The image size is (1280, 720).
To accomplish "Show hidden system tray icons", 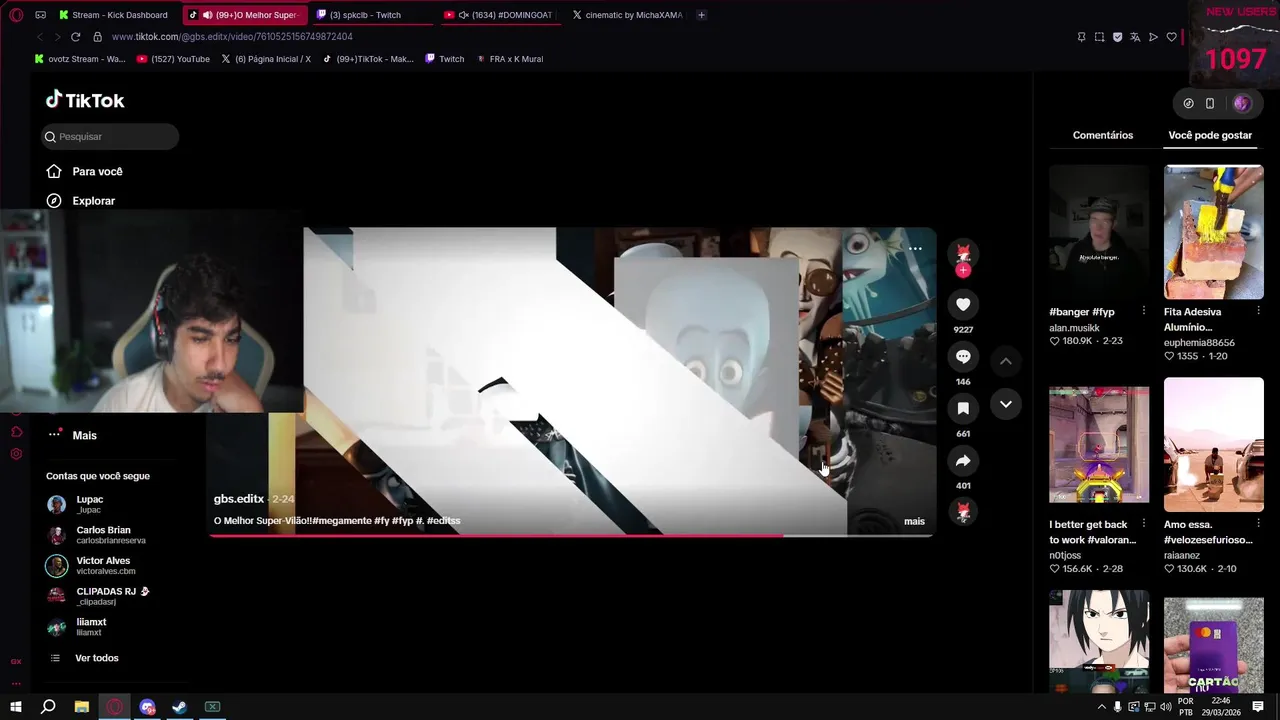I will point(1101,707).
